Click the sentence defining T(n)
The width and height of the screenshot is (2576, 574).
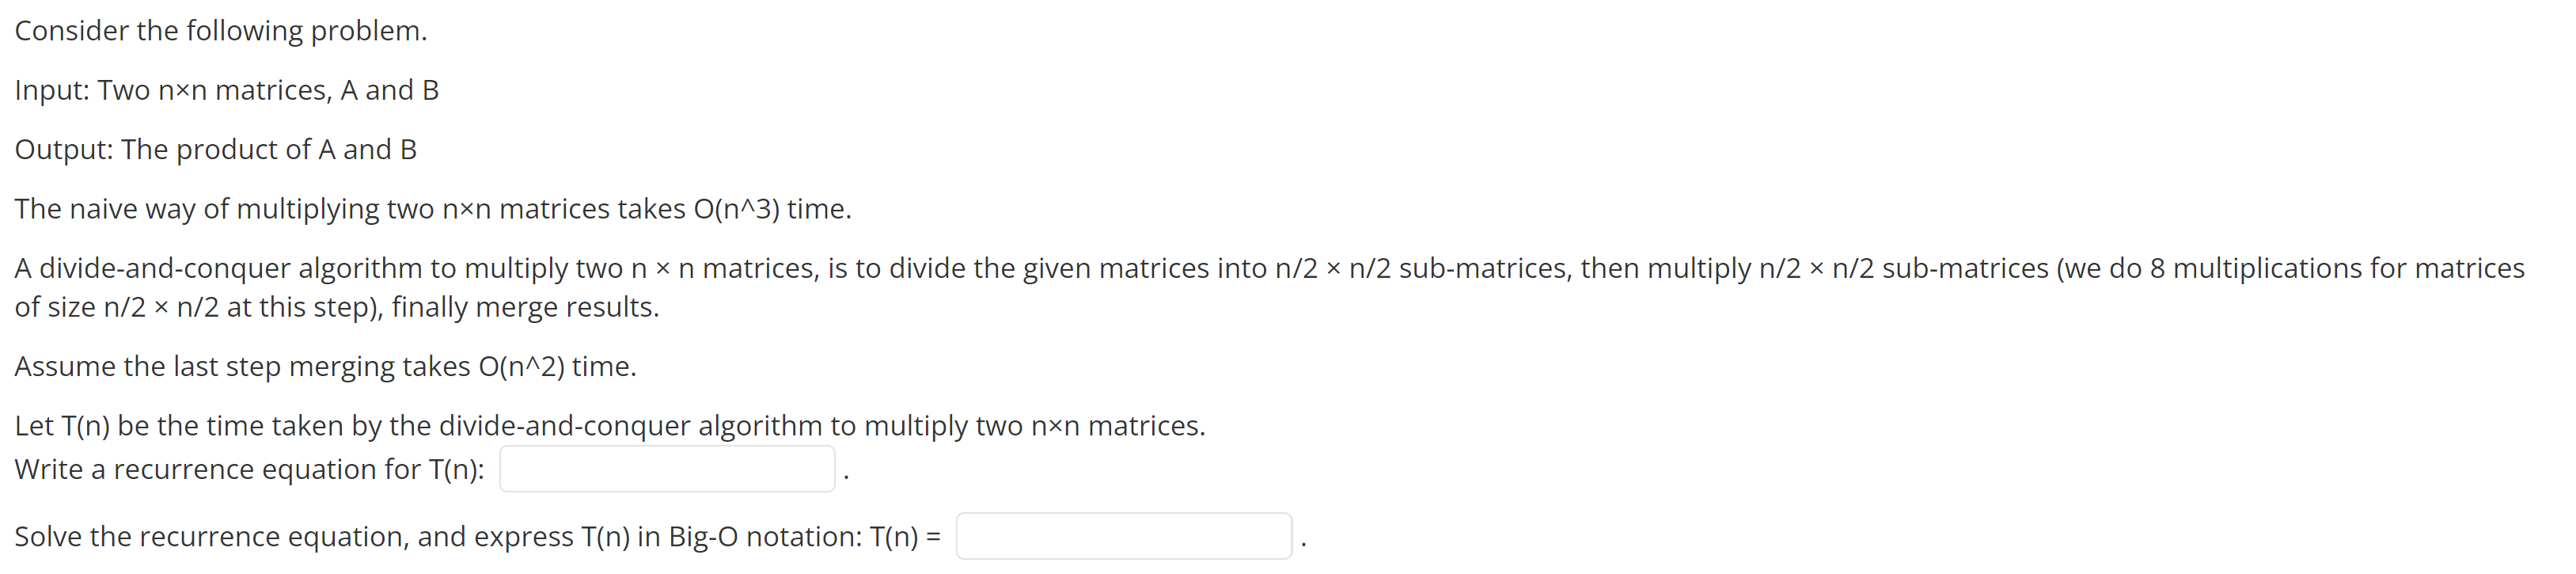coord(610,425)
